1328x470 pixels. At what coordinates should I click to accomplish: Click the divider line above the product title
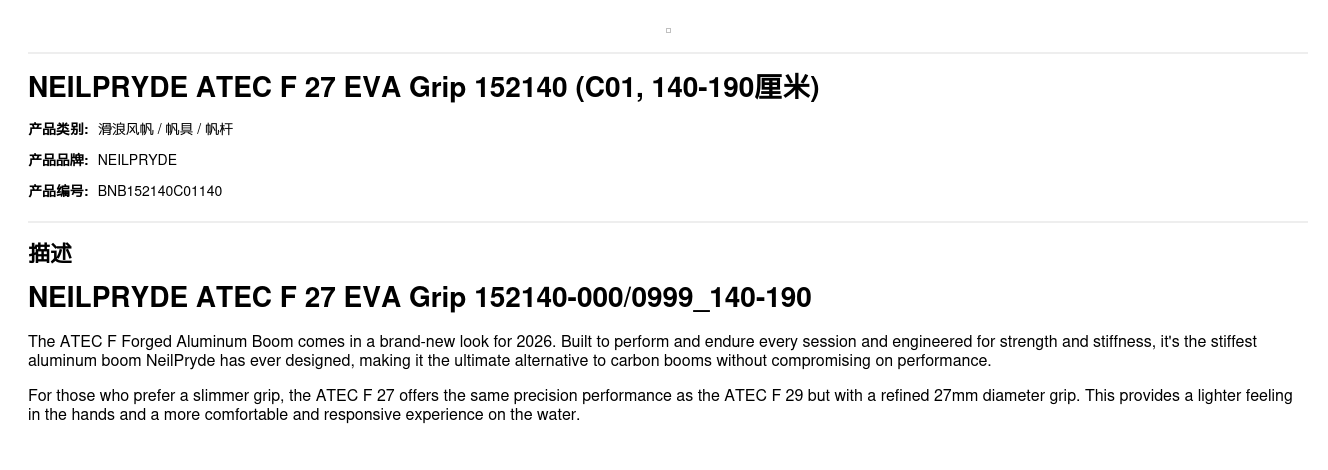[668, 53]
